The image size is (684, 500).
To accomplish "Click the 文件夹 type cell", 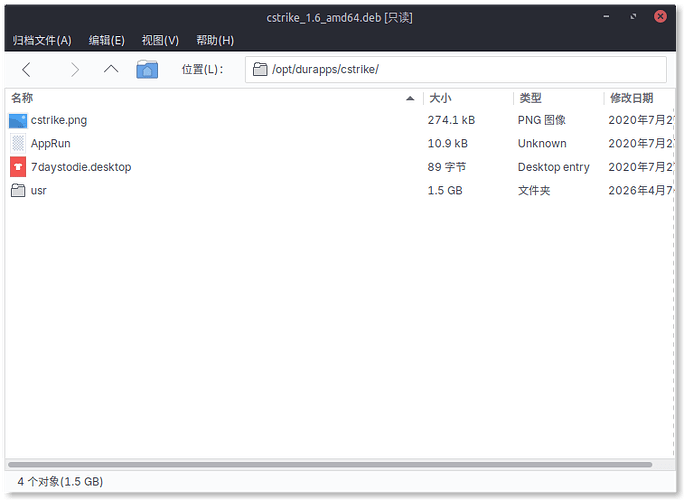I will (x=534, y=191).
